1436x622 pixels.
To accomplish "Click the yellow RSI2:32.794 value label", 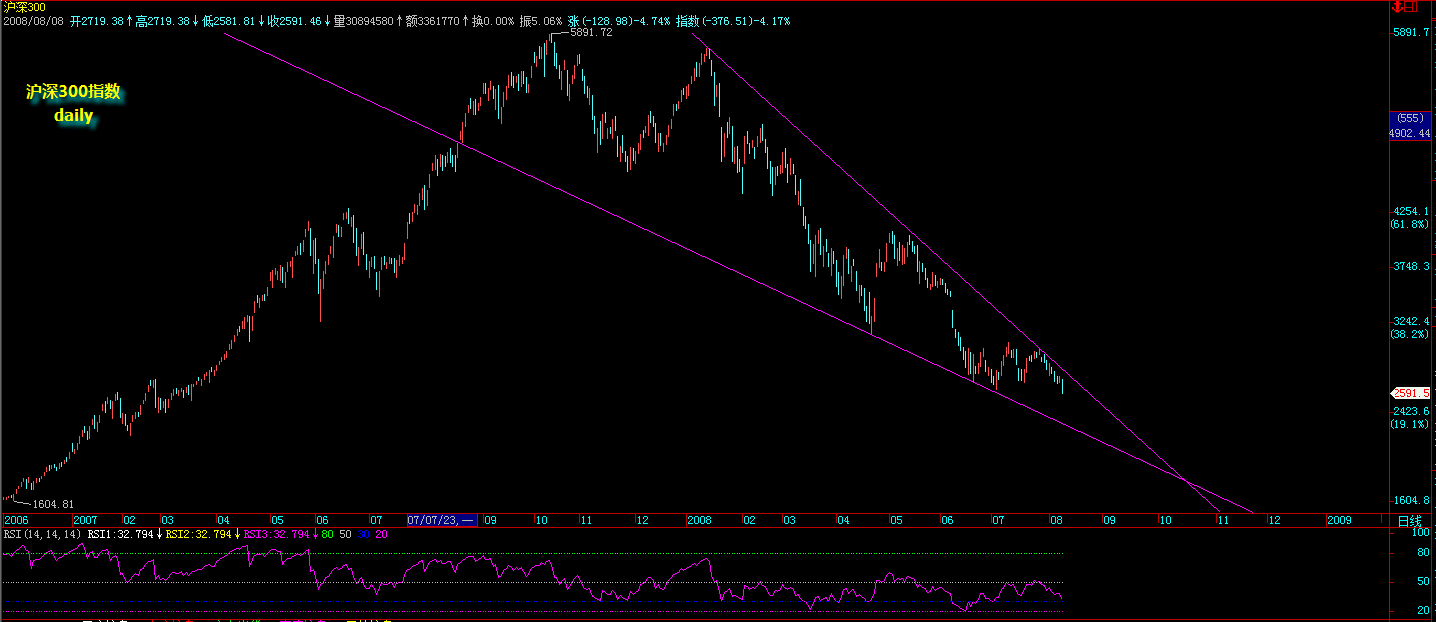I will pyautogui.click(x=198, y=535).
